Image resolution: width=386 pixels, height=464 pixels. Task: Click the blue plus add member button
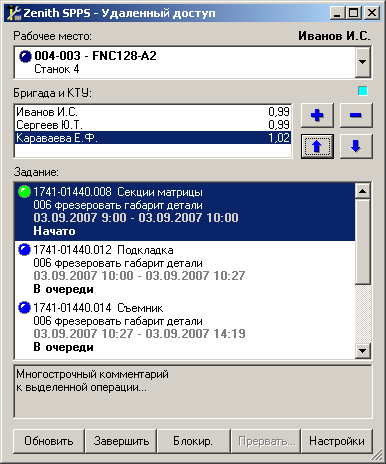click(x=317, y=115)
